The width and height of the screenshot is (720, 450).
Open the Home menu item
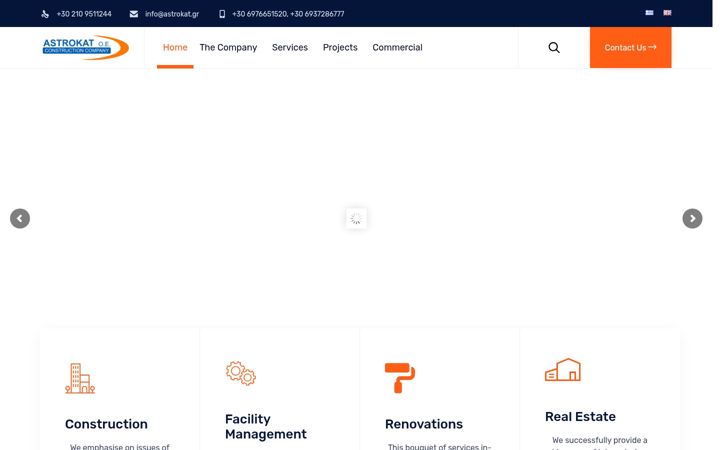175,47
